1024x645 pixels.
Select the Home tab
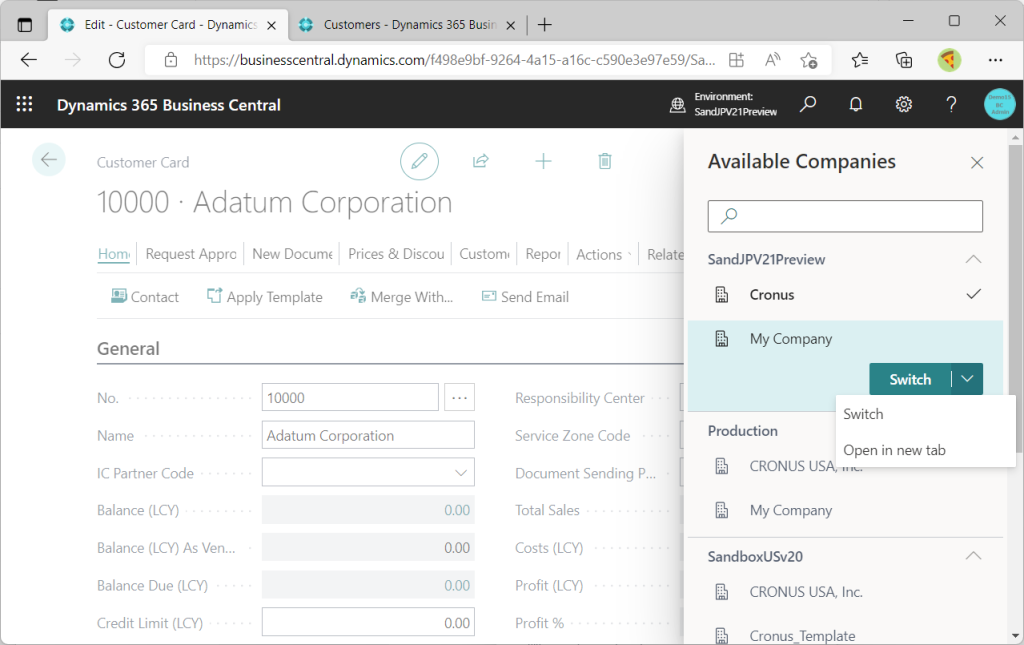(114, 254)
